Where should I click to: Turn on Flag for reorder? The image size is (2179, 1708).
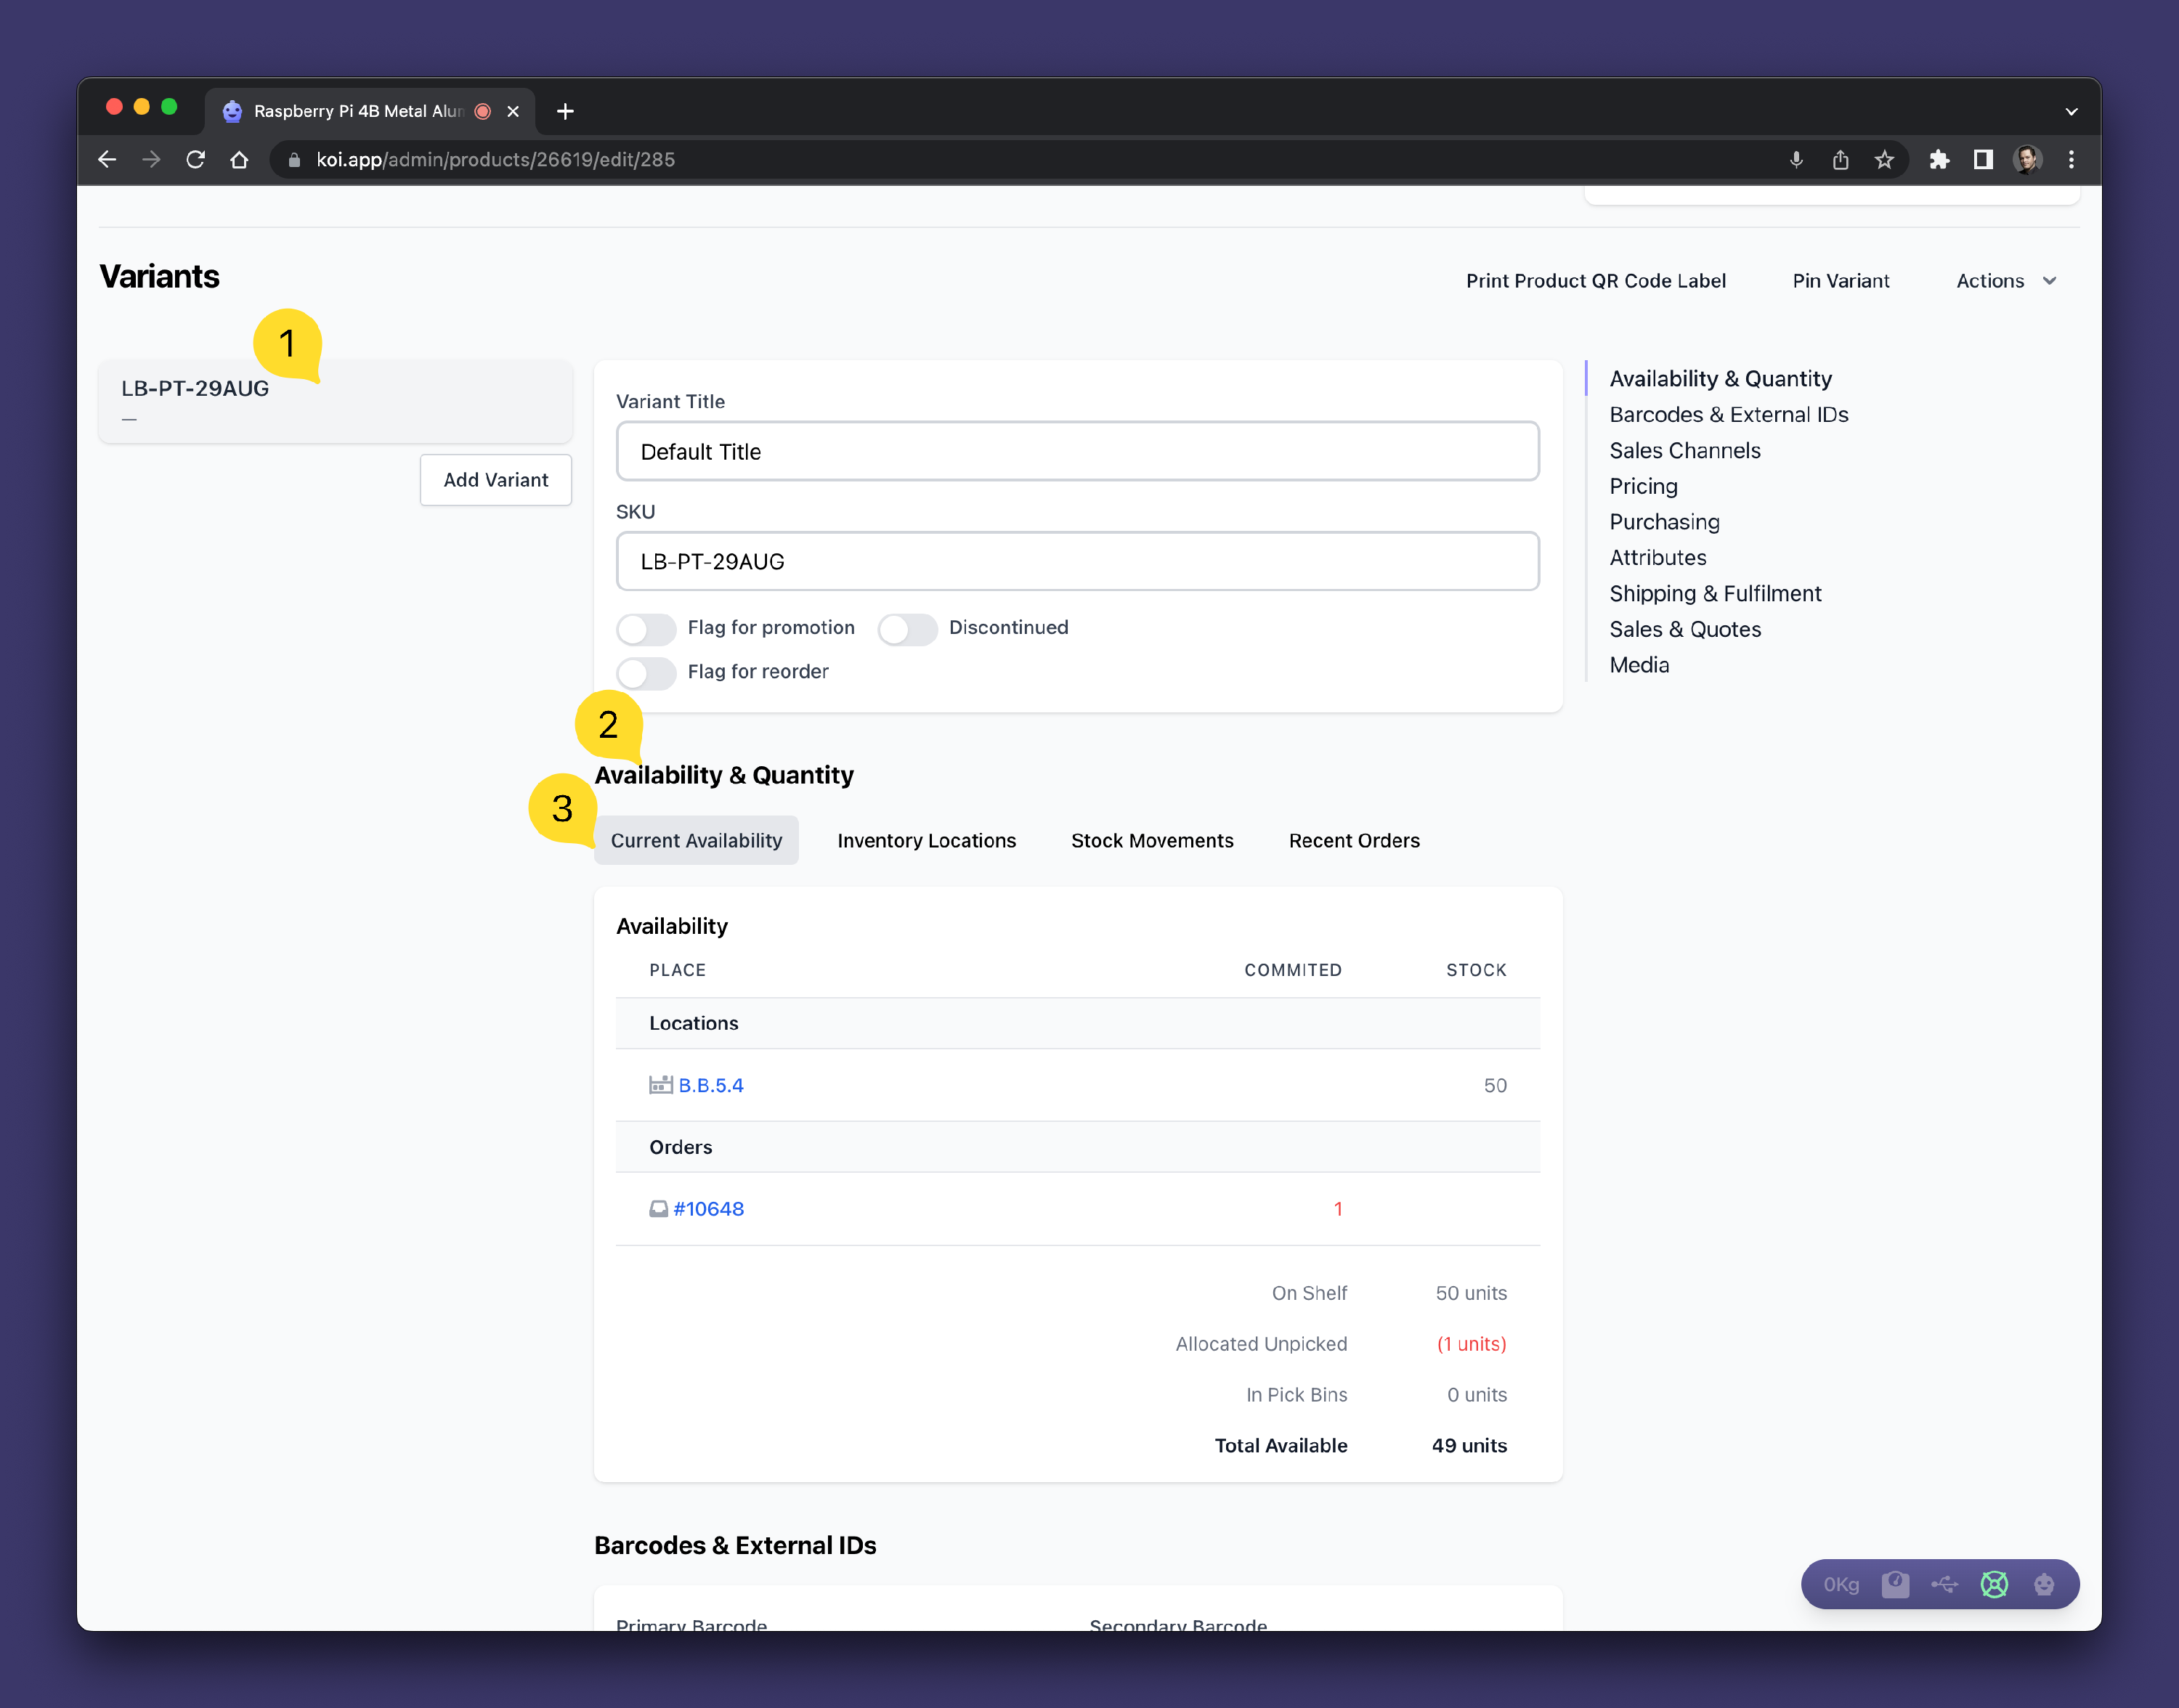(646, 672)
